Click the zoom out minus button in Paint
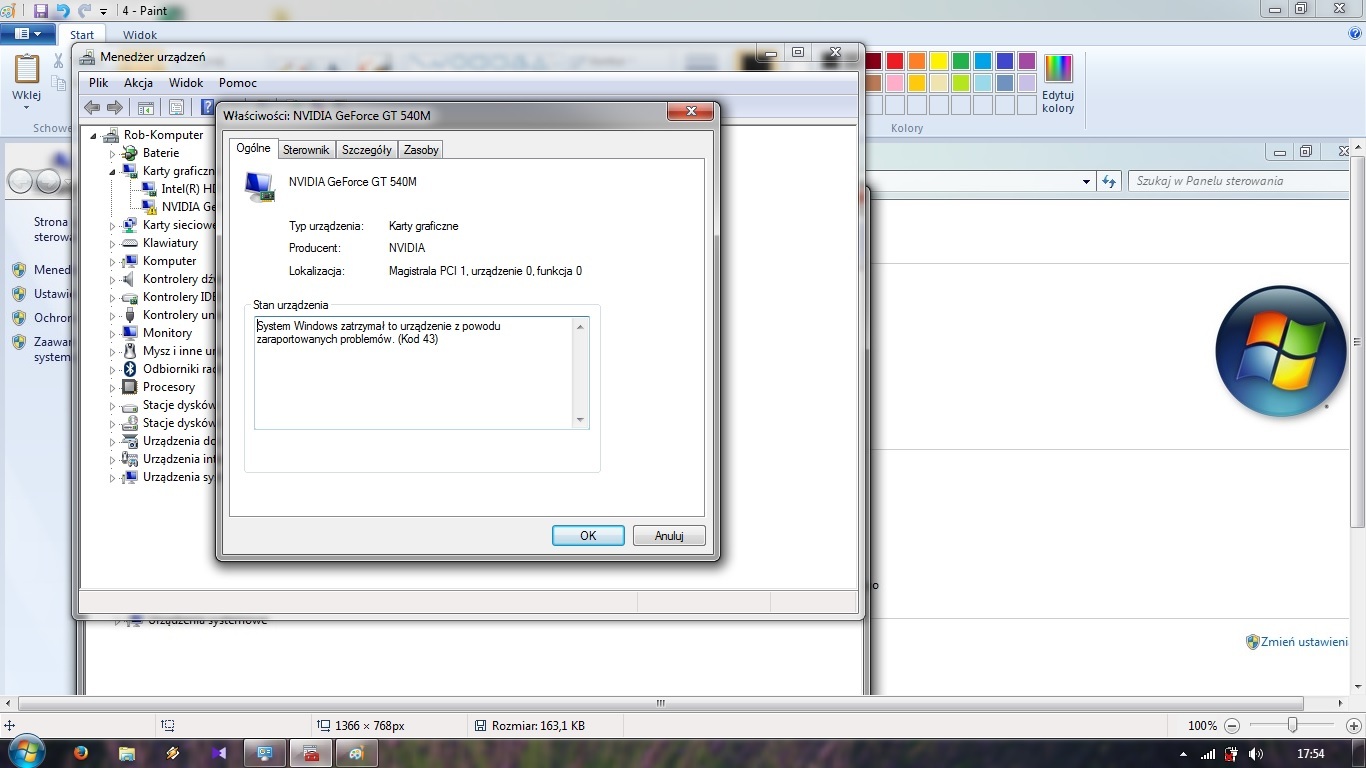 click(x=1232, y=726)
